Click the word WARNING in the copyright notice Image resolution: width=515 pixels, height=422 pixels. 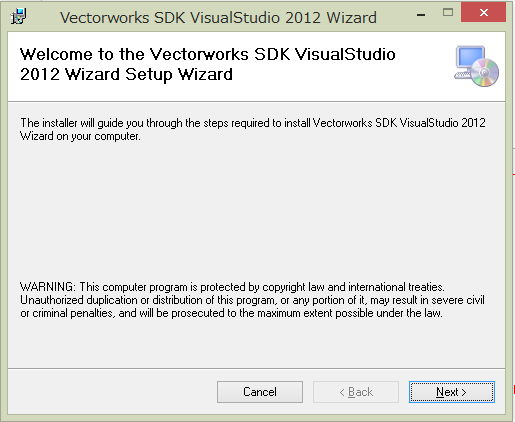click(x=48, y=287)
